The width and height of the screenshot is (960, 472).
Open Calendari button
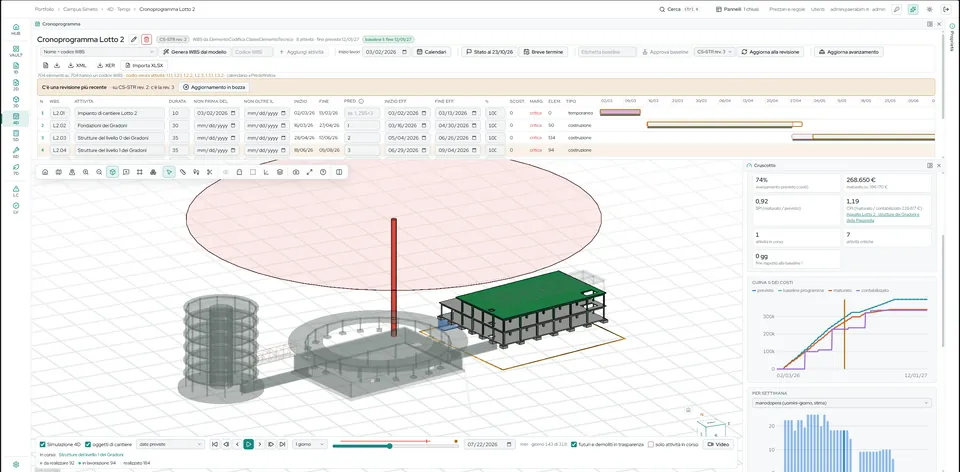[x=432, y=52]
